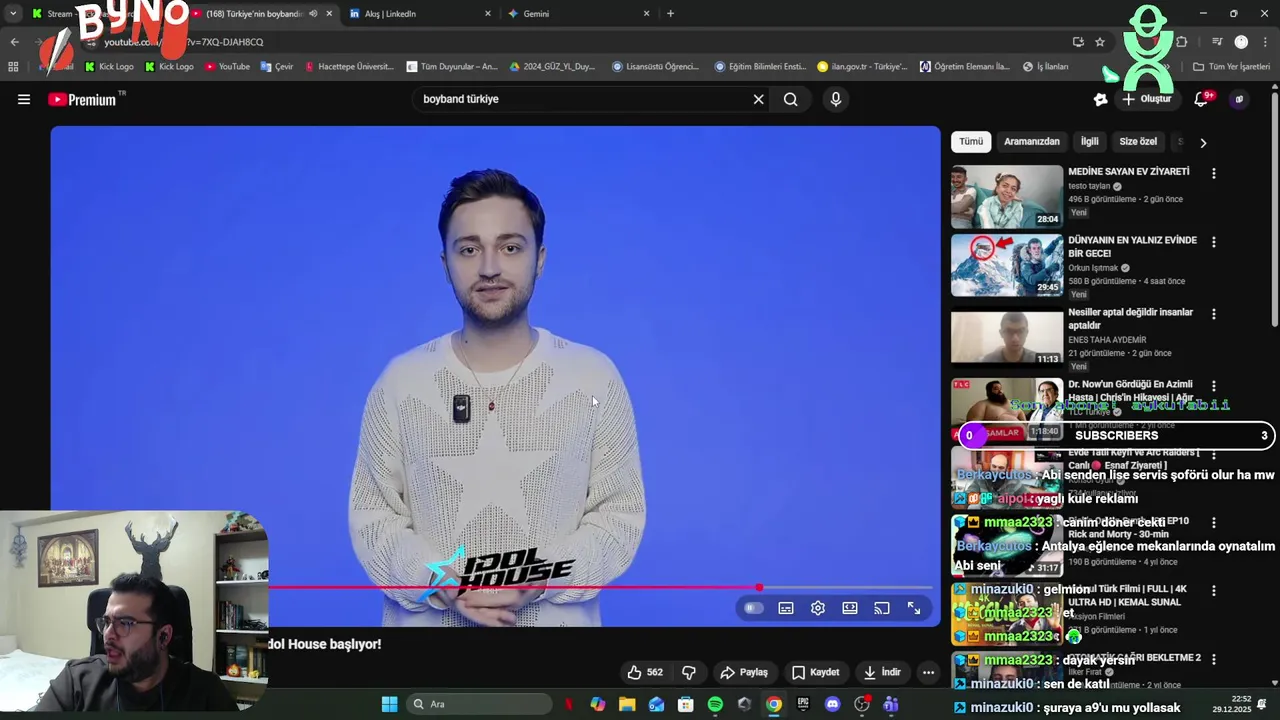Open Microsoft Store from the taskbar

pyautogui.click(x=686, y=704)
